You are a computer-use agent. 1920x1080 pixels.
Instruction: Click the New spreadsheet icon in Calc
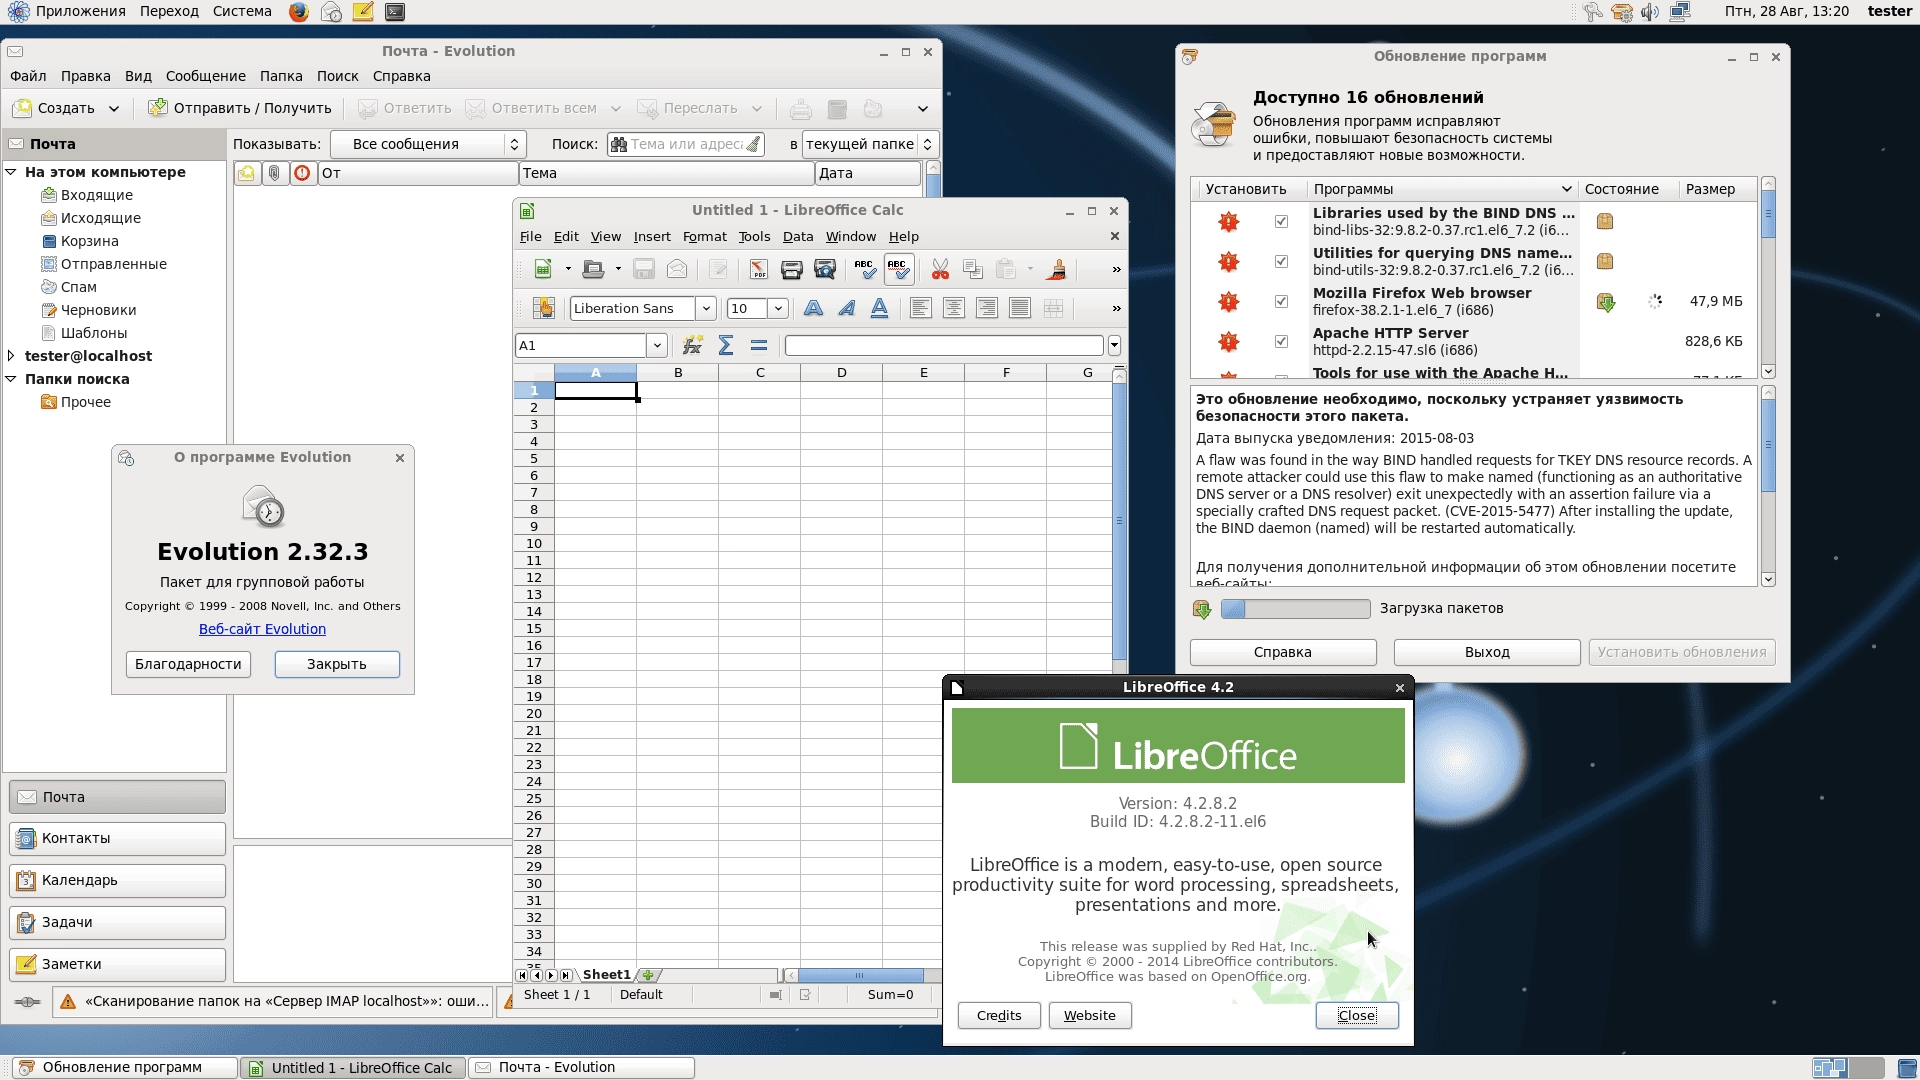point(543,270)
